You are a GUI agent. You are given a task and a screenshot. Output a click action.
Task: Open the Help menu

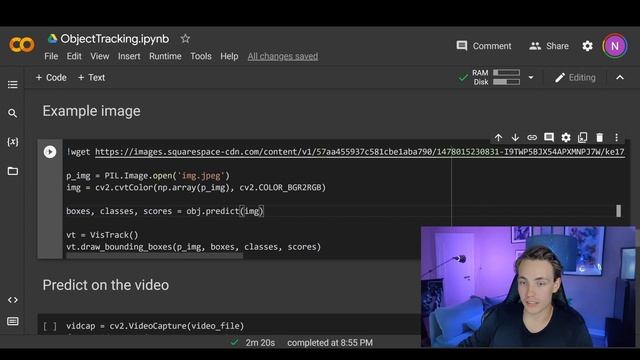point(229,56)
